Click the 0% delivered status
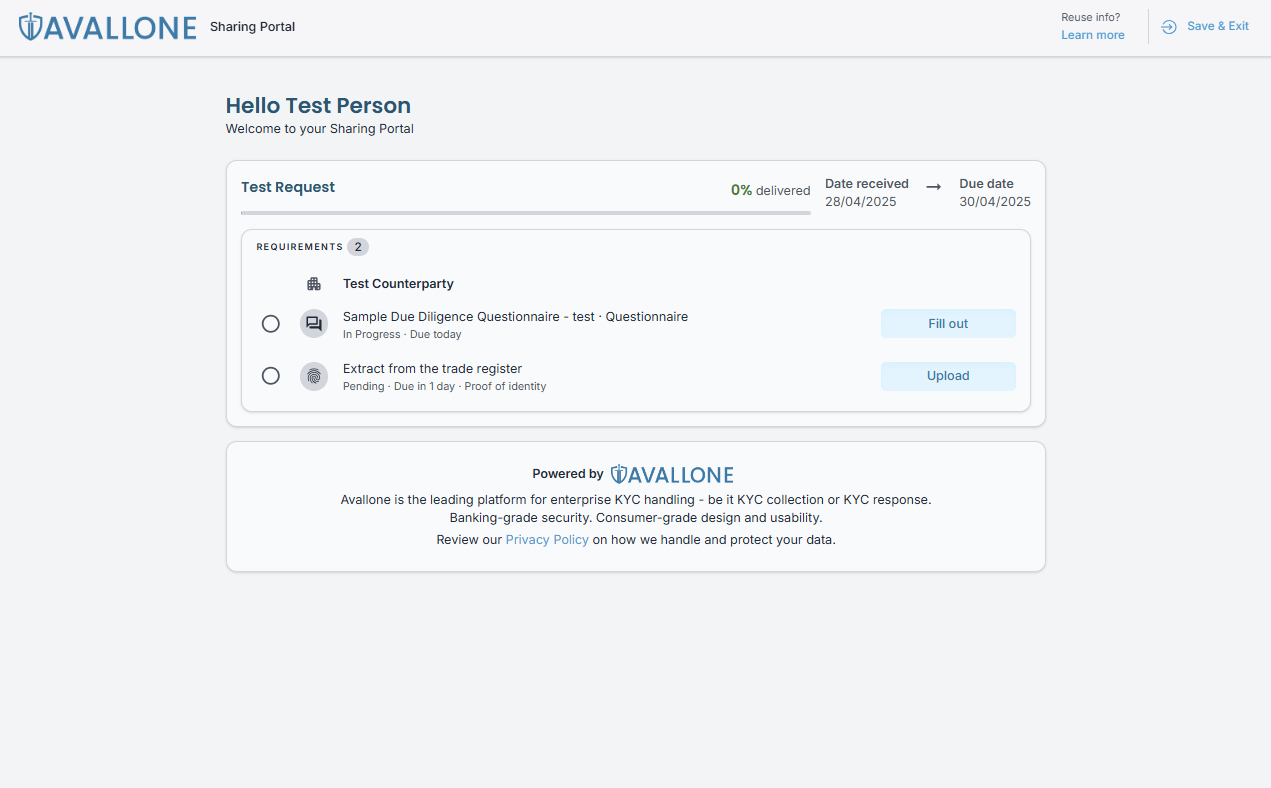The width and height of the screenshot is (1271, 788). (770, 190)
